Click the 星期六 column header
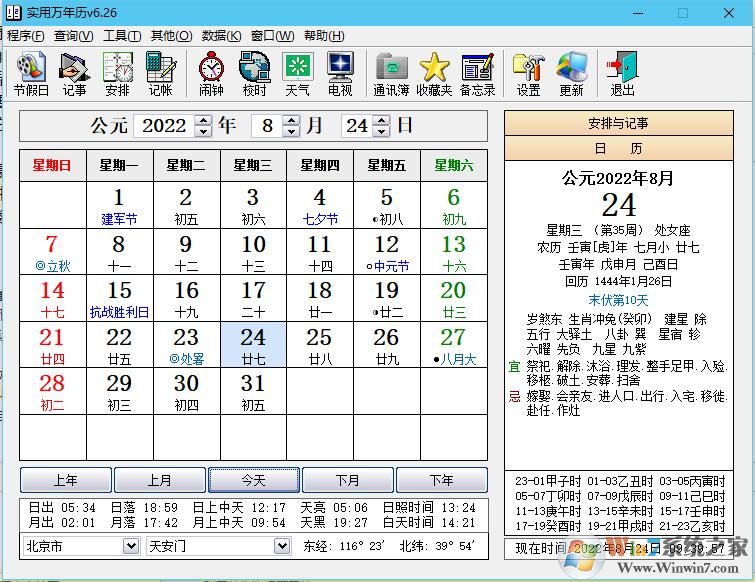 (x=454, y=166)
